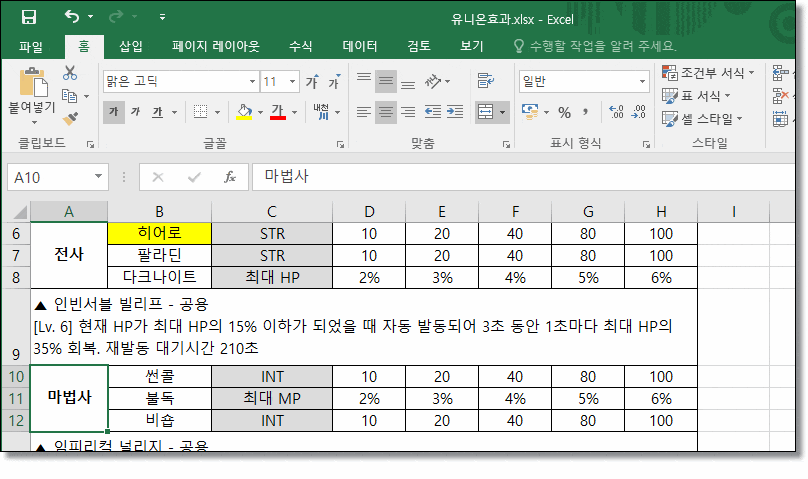Click the text orientation icon
Image resolution: width=808 pixels, height=479 pixels.
click(433, 81)
